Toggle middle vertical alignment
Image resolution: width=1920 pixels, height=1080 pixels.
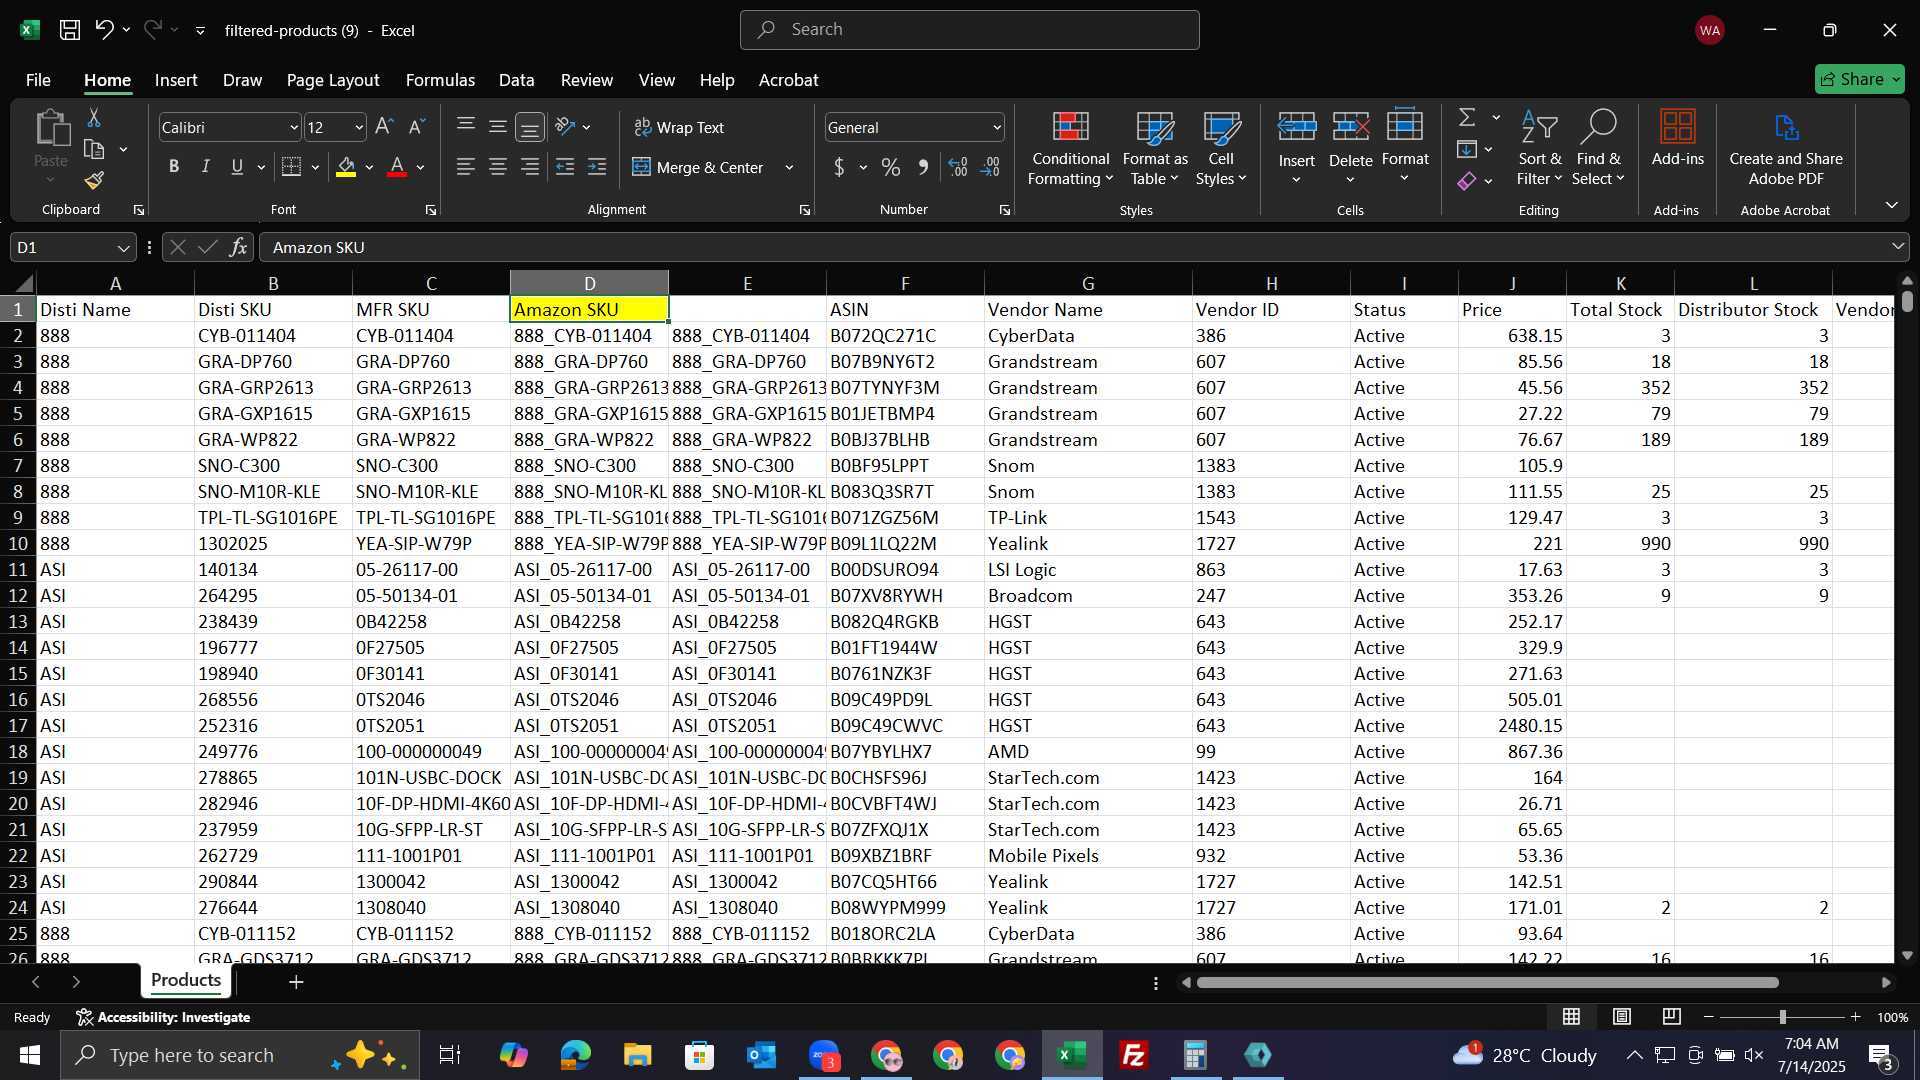tap(498, 127)
